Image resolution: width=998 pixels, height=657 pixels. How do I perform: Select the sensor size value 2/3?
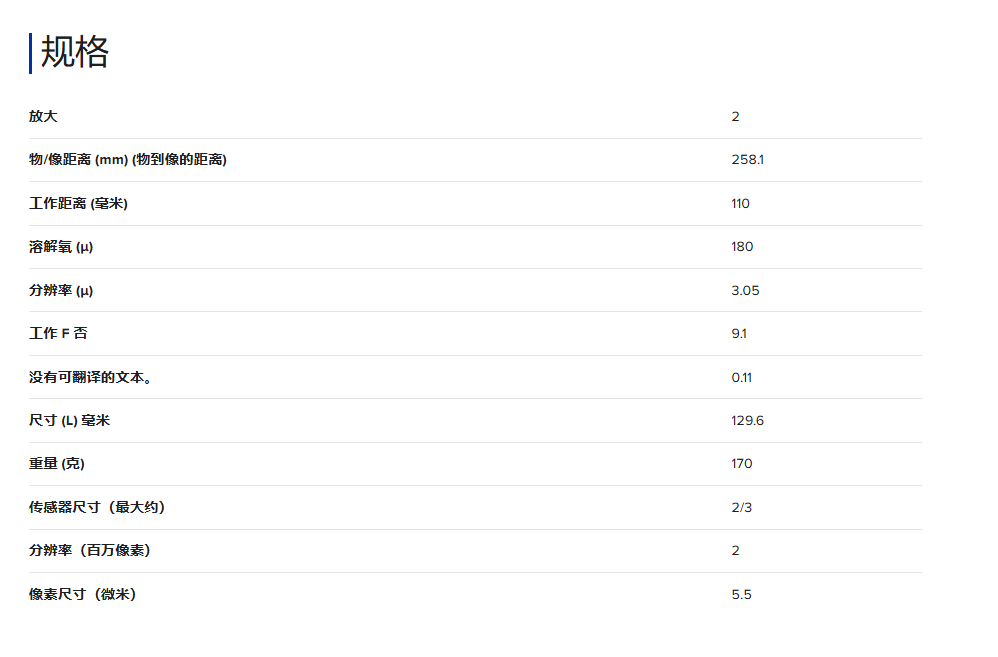741,507
